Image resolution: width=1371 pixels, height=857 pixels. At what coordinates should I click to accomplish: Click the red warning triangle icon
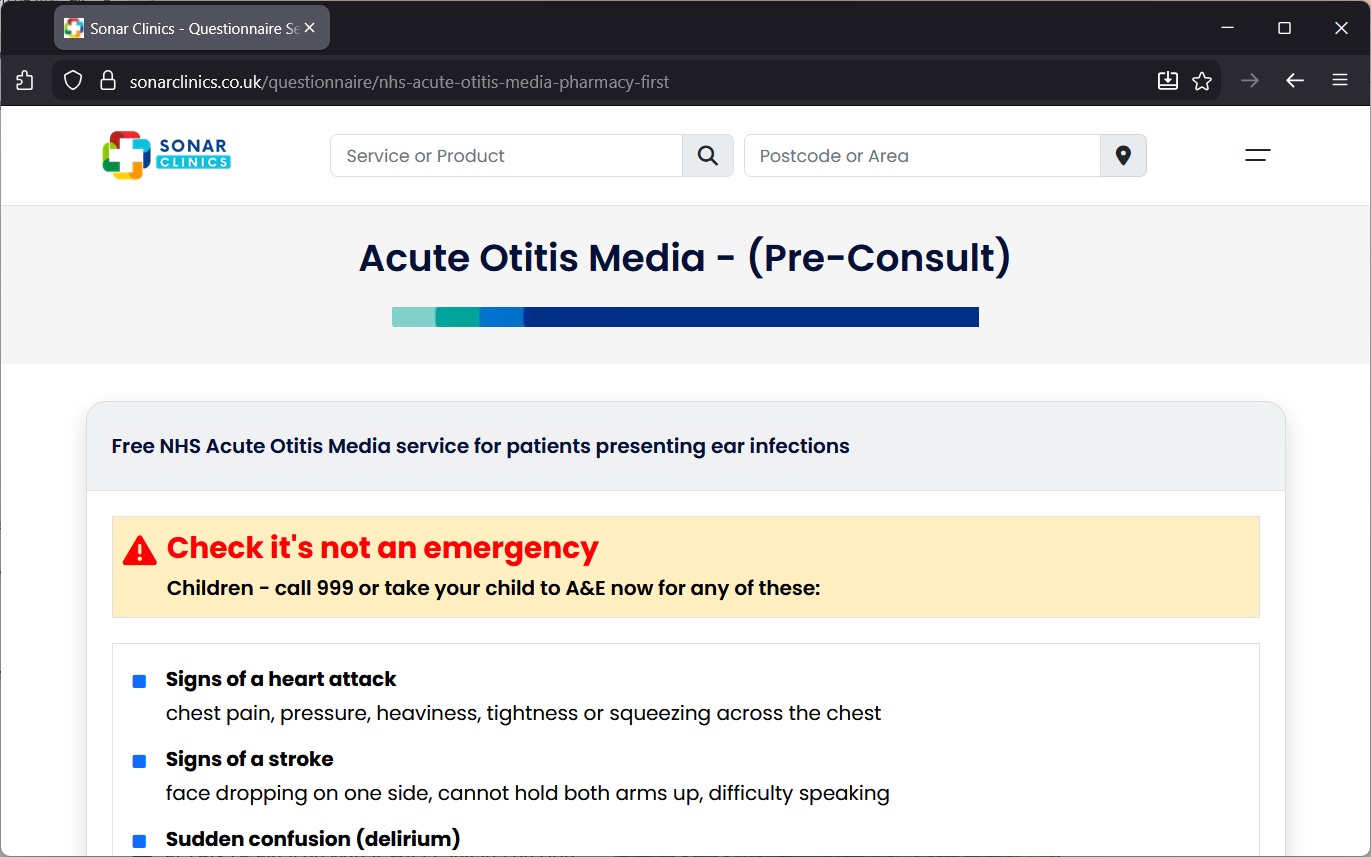coord(140,550)
